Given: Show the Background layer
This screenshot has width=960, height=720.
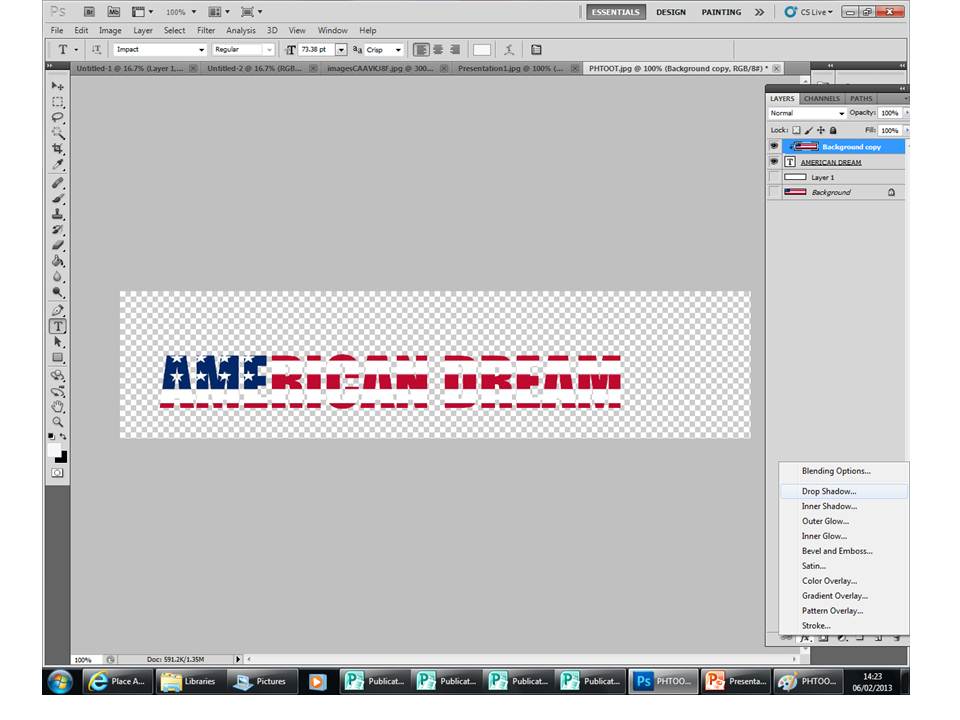Looking at the screenshot, I should [x=774, y=192].
